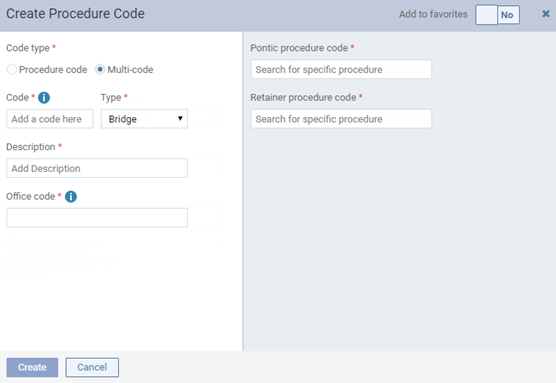Select the Procedure code radio button
Image resolution: width=556 pixels, height=383 pixels.
12,70
